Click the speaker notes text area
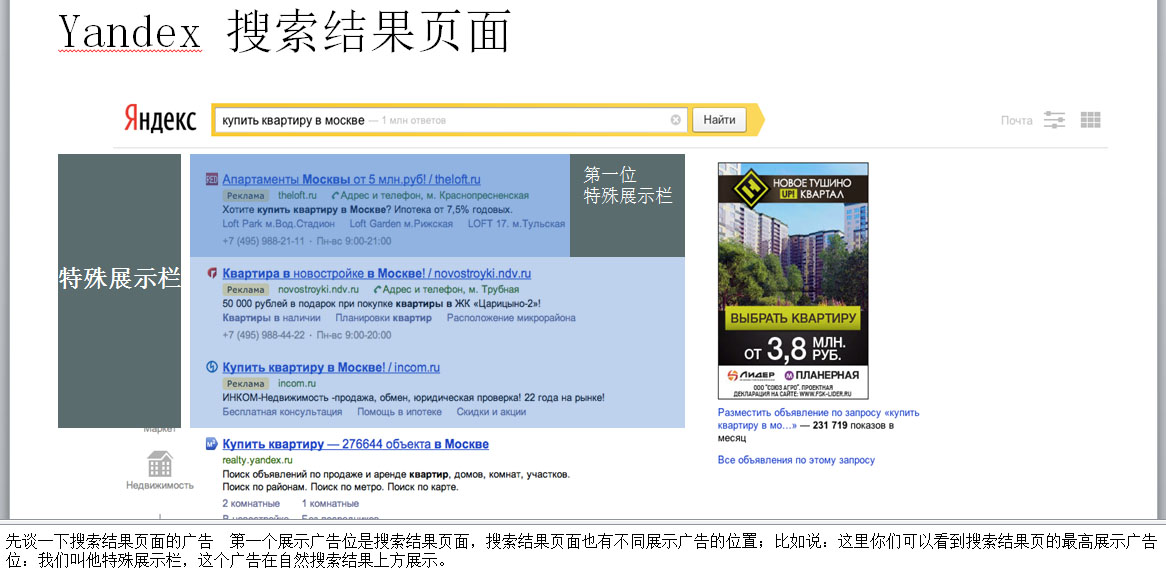 coord(583,551)
